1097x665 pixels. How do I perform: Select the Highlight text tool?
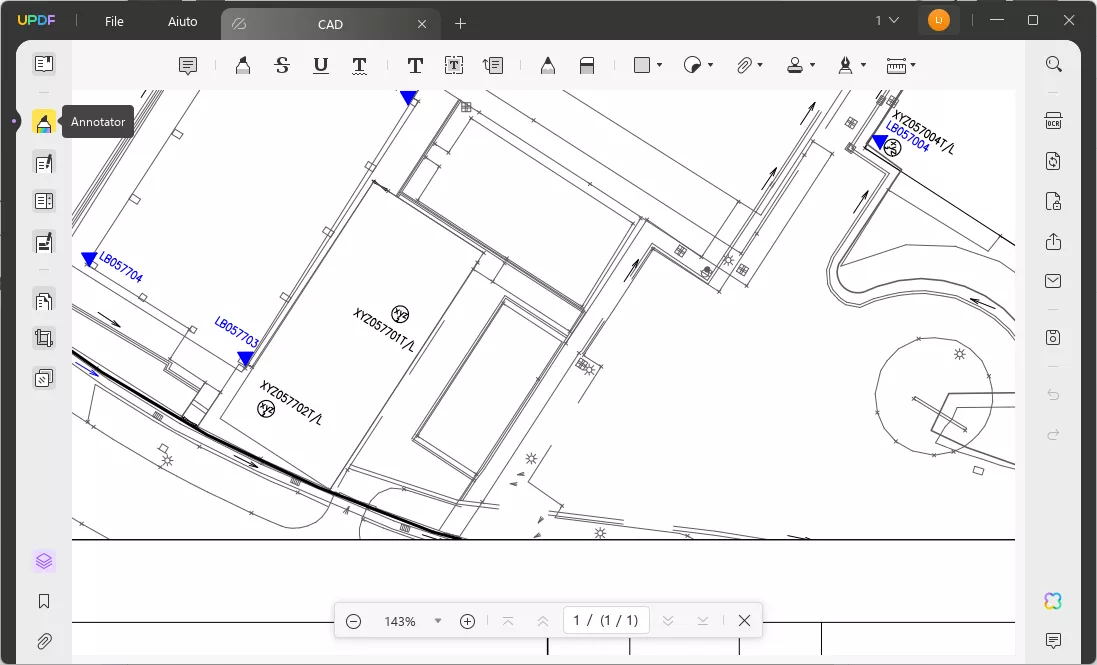(x=243, y=66)
